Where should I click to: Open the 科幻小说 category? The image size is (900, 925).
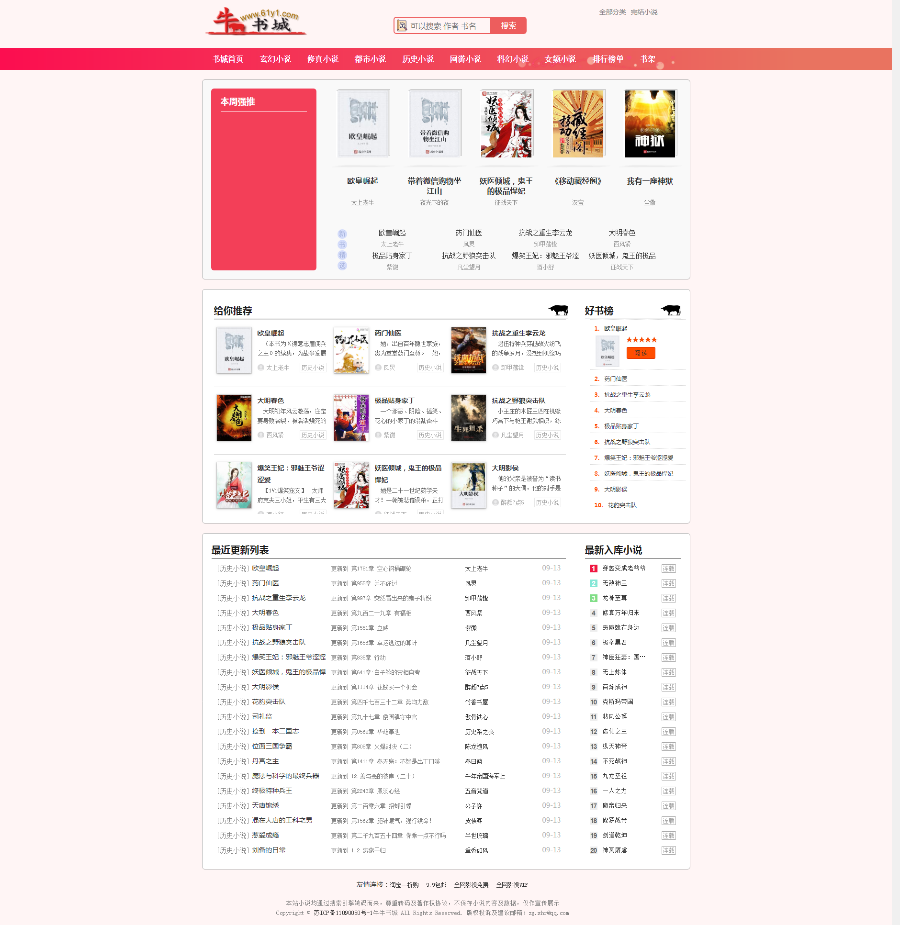[x=513, y=59]
